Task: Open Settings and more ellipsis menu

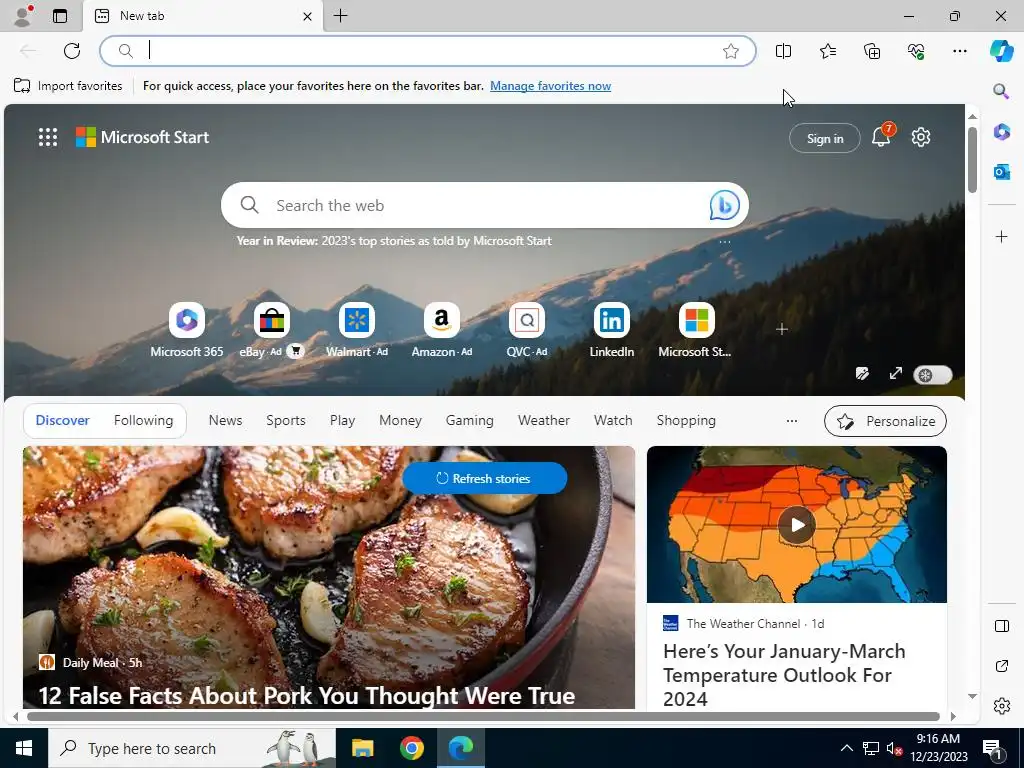Action: tap(959, 51)
